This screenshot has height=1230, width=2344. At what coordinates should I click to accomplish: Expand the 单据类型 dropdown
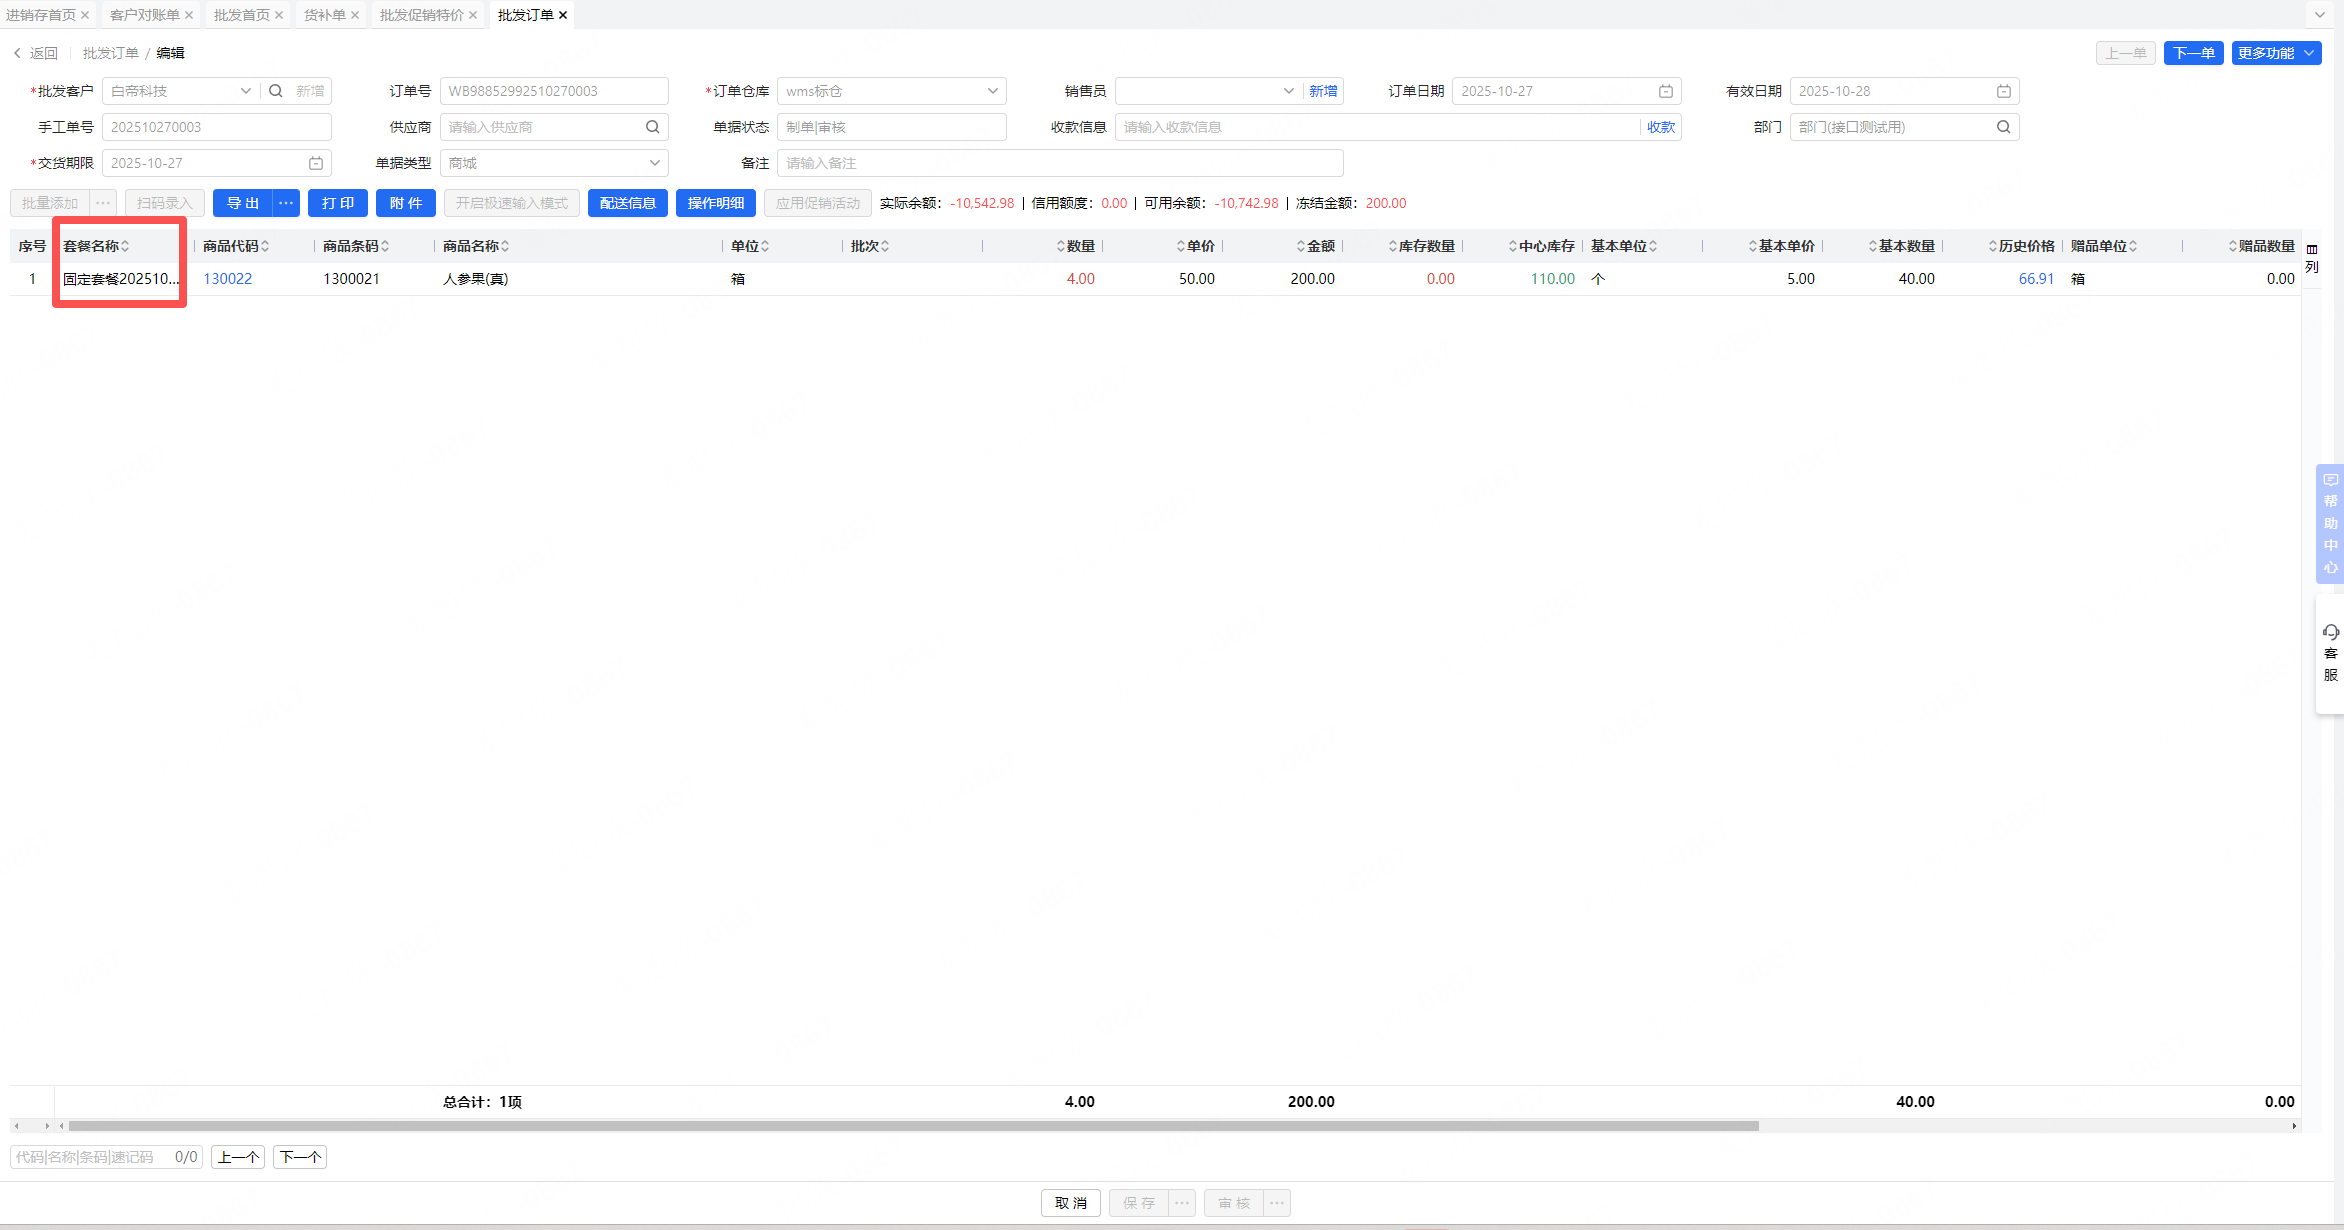coord(654,163)
